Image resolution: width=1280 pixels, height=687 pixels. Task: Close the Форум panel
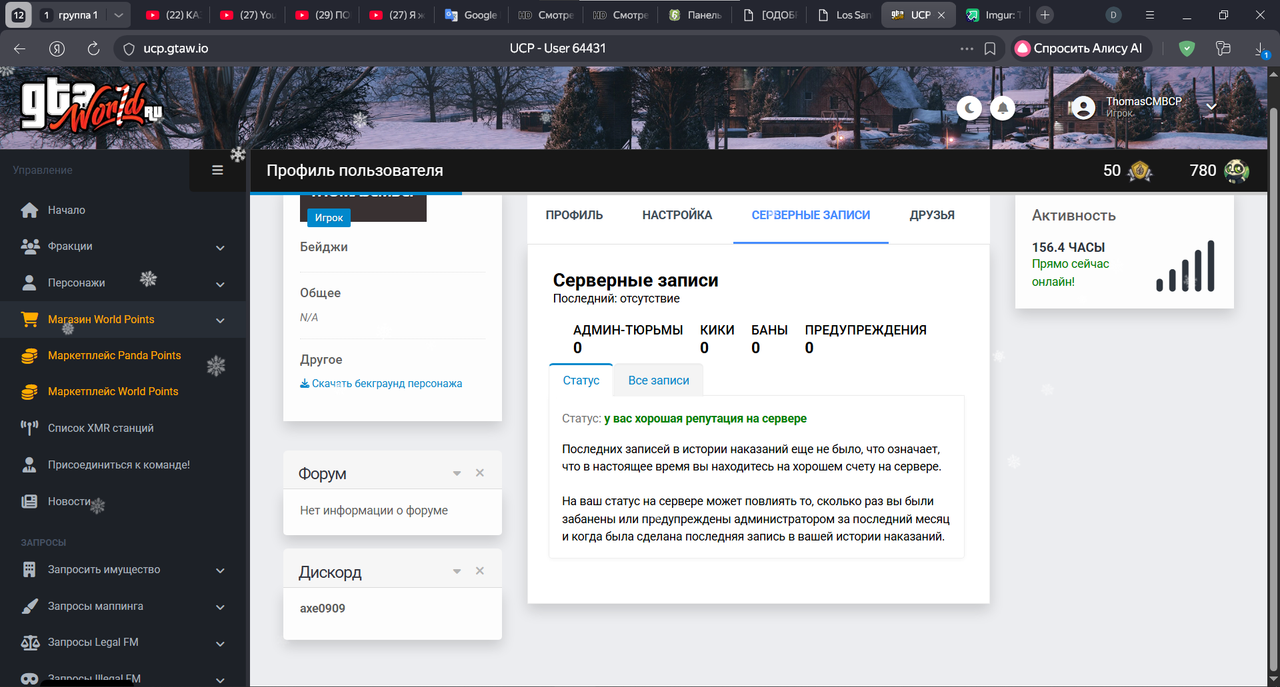pos(479,473)
